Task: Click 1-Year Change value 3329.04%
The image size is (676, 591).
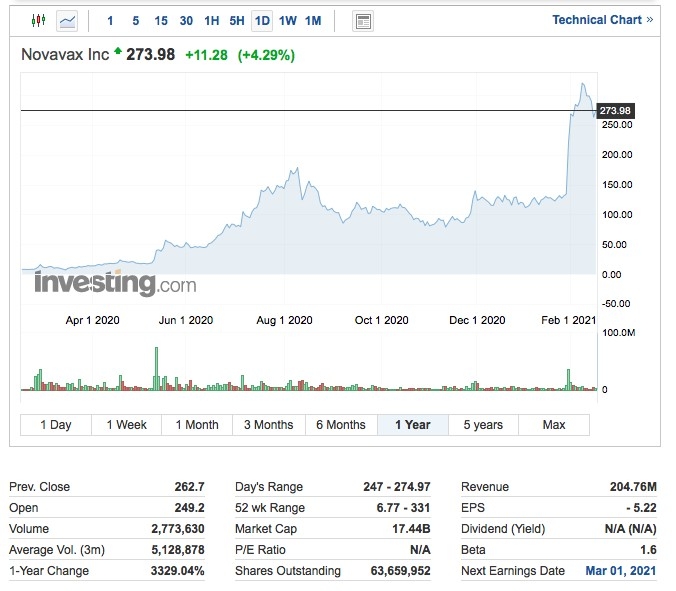Action: [x=177, y=571]
